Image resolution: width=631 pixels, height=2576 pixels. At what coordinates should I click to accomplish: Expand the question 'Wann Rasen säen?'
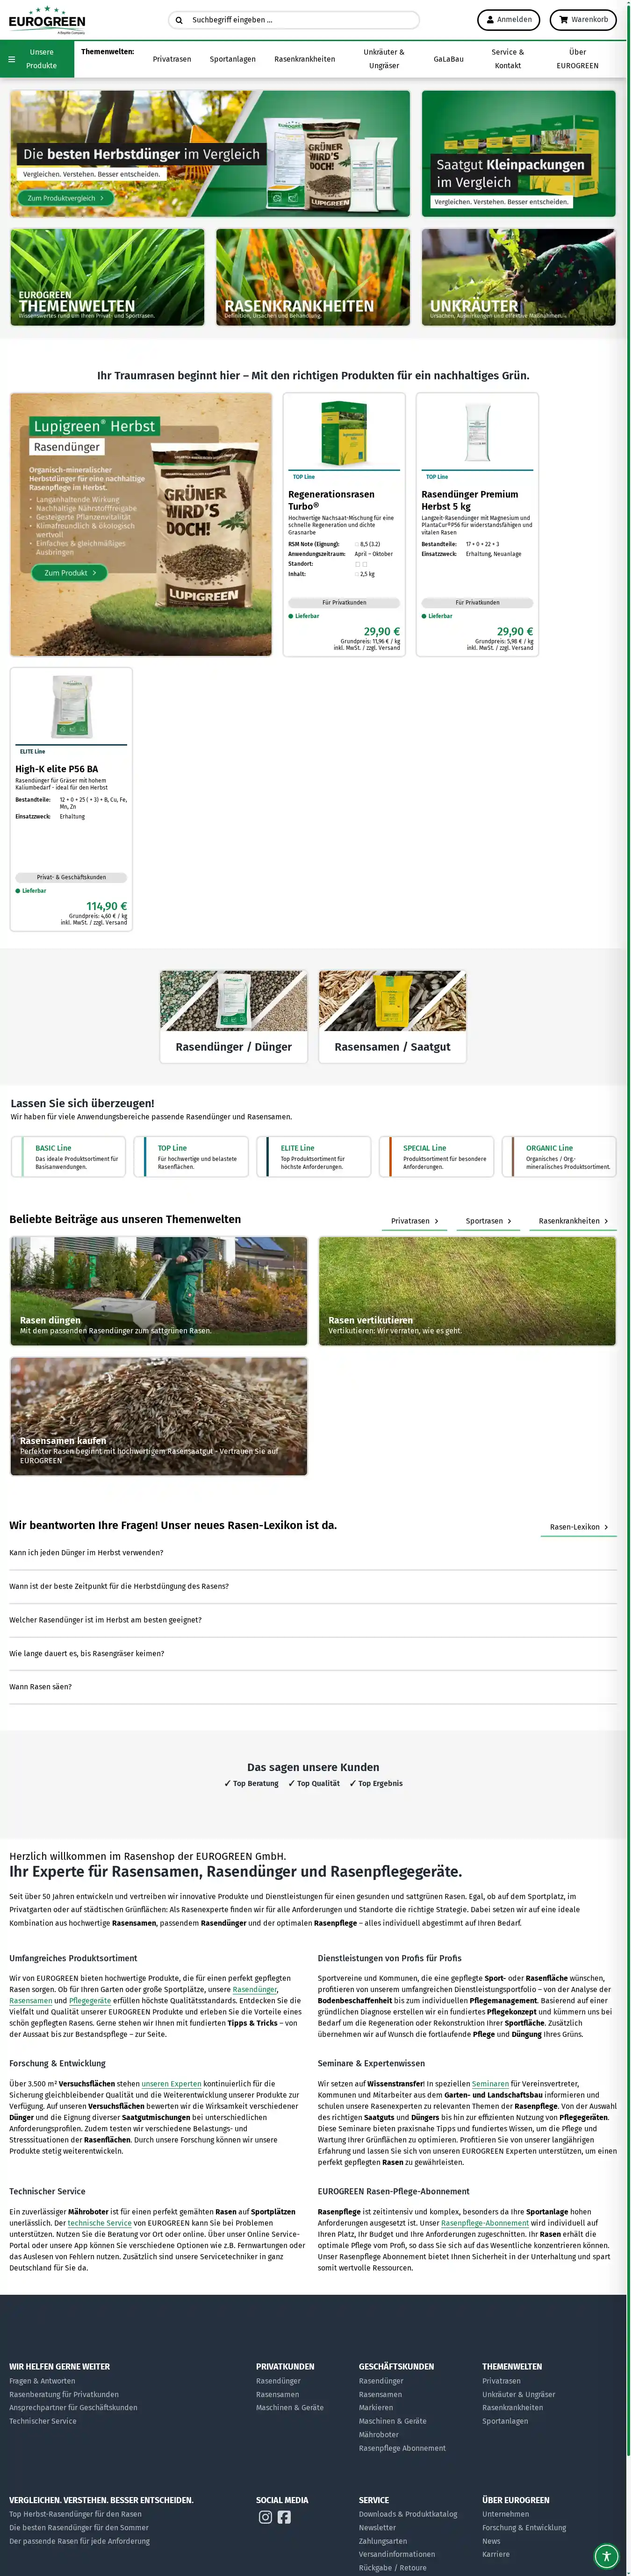[x=40, y=1687]
